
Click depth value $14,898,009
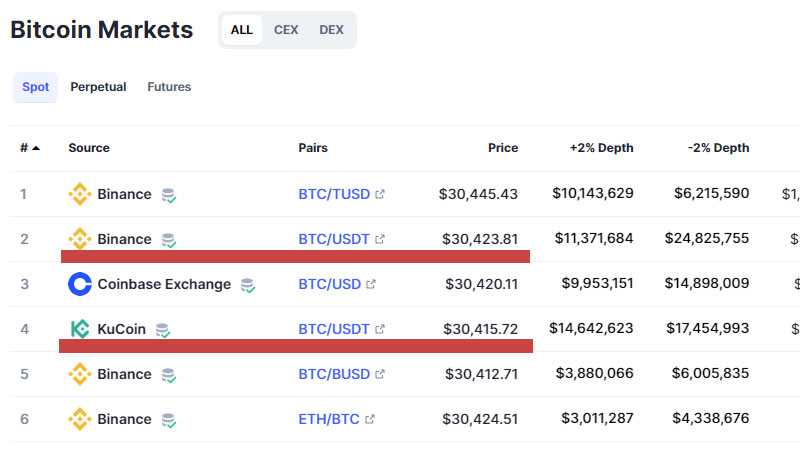click(707, 283)
